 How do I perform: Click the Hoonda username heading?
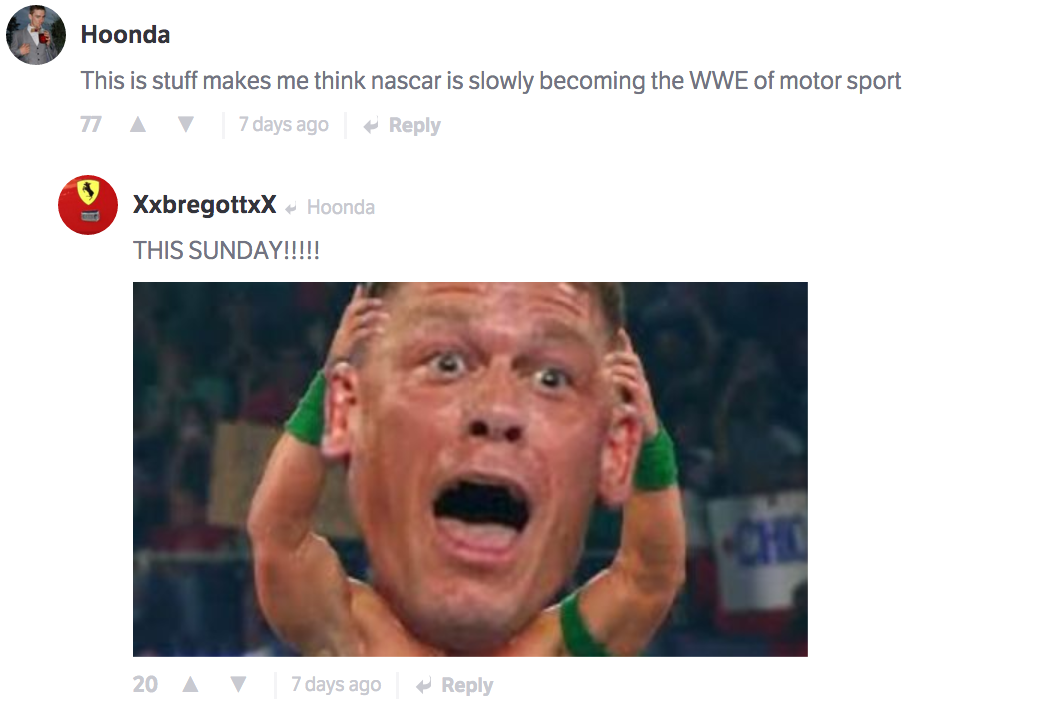tap(125, 34)
